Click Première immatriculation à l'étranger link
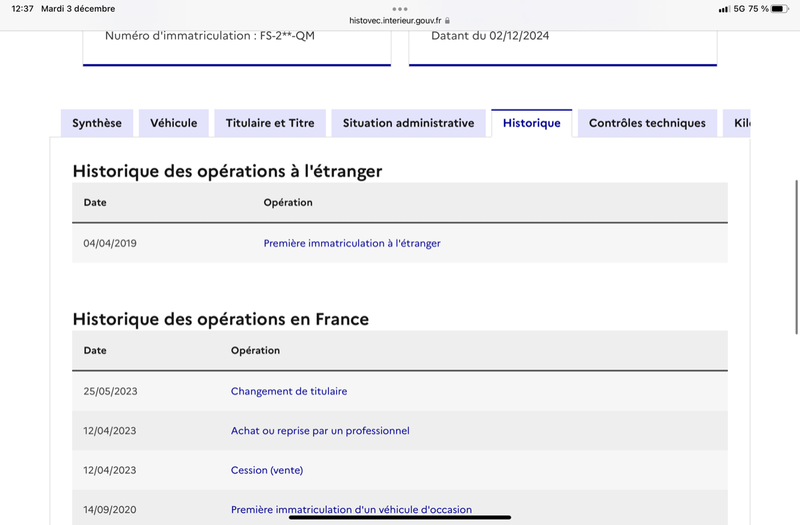 352,243
